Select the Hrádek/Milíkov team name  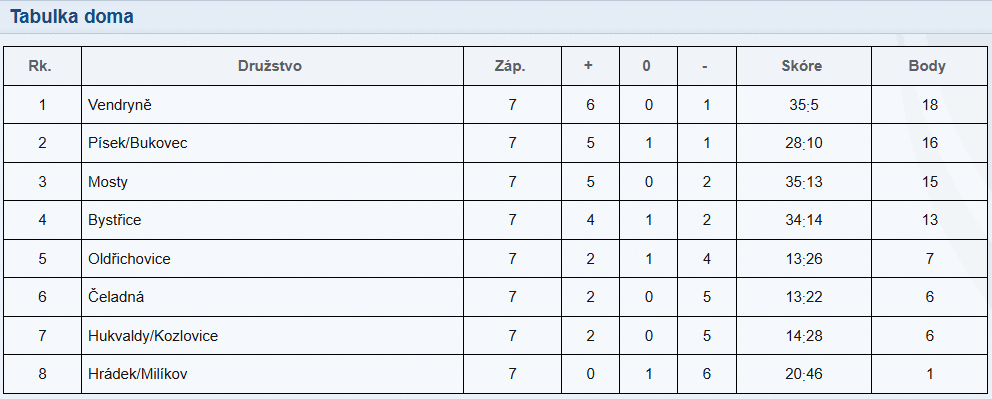(138, 374)
